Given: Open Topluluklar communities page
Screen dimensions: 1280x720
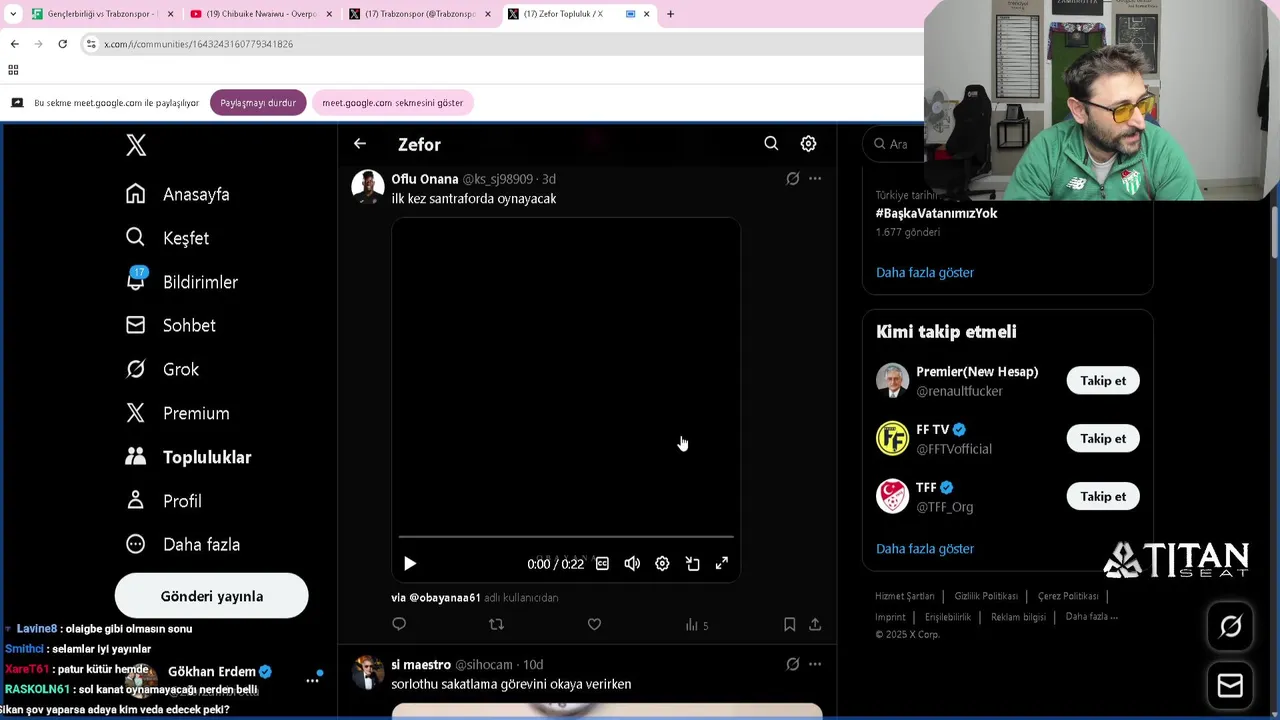Looking at the screenshot, I should point(189,457).
